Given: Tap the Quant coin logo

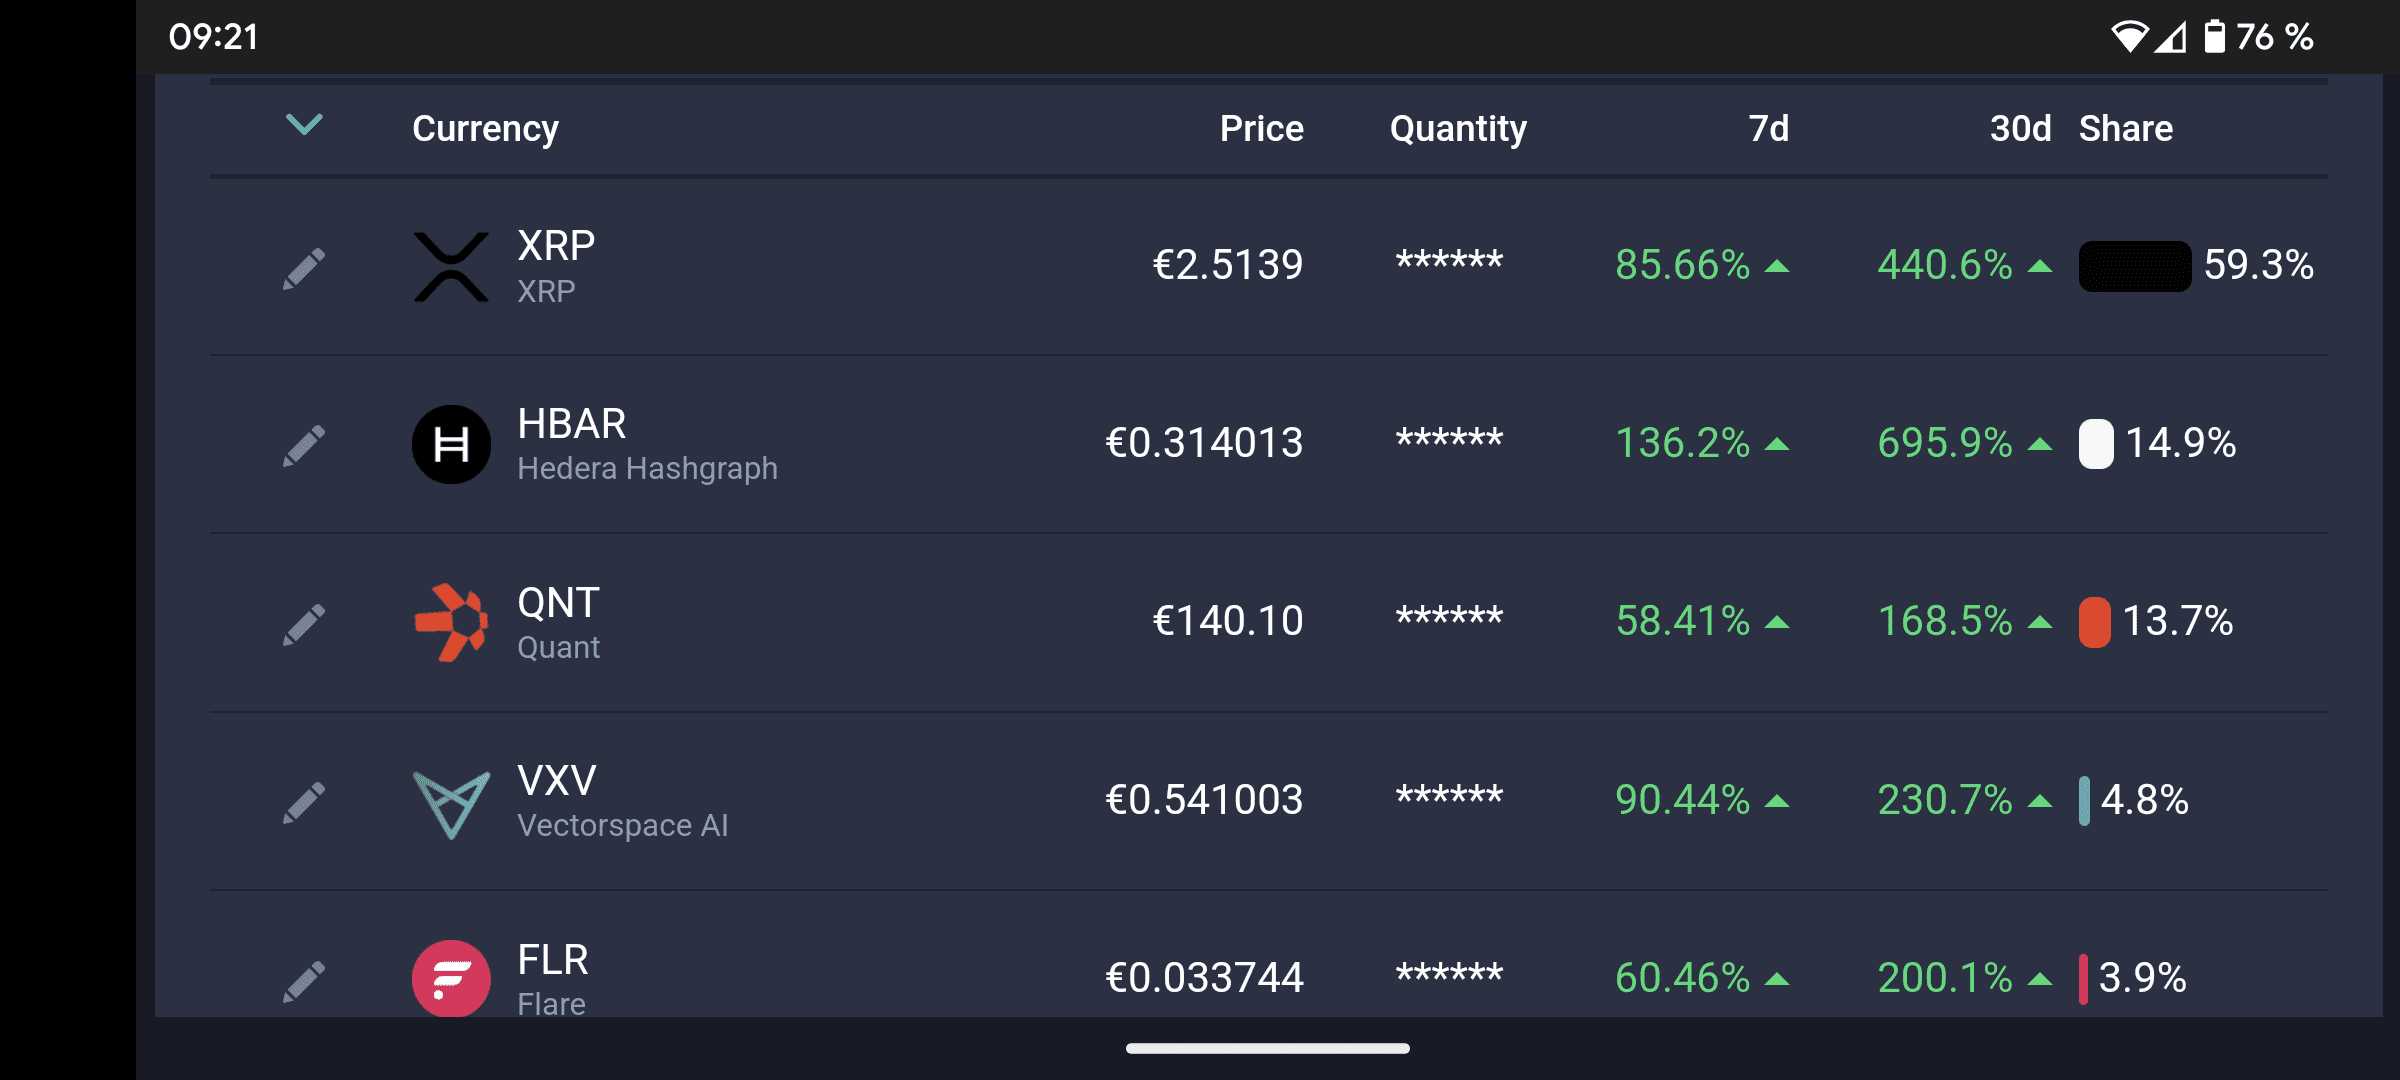Looking at the screenshot, I should pyautogui.click(x=451, y=622).
